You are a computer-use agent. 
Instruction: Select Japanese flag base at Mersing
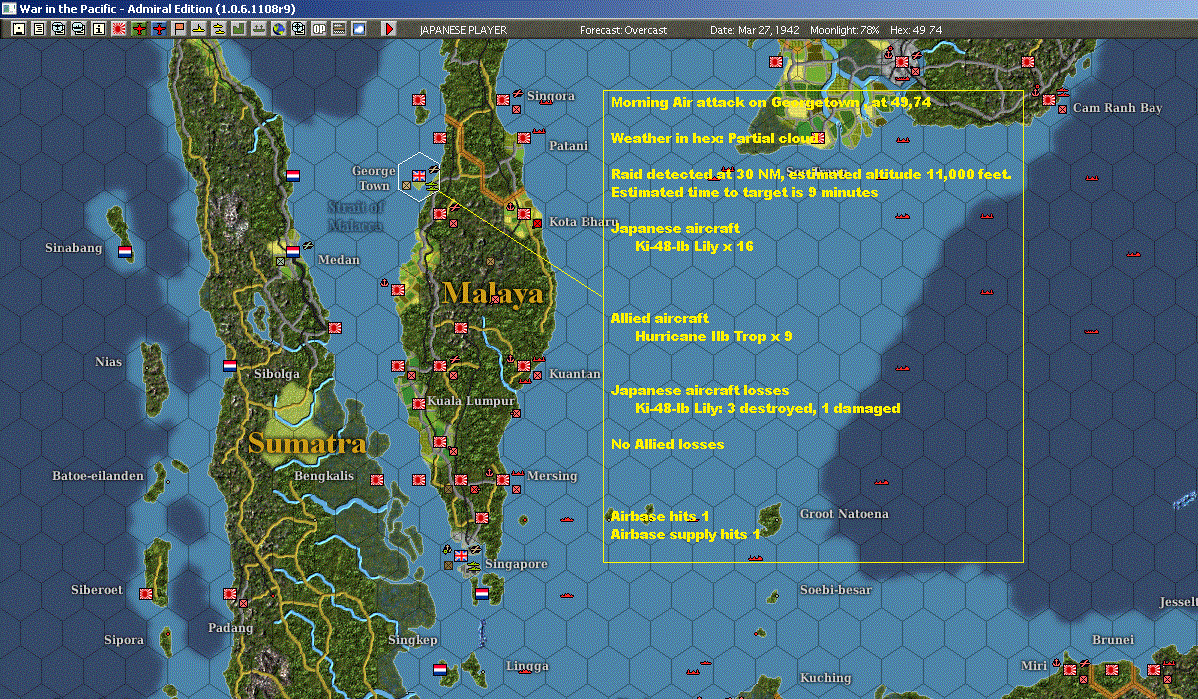503,480
